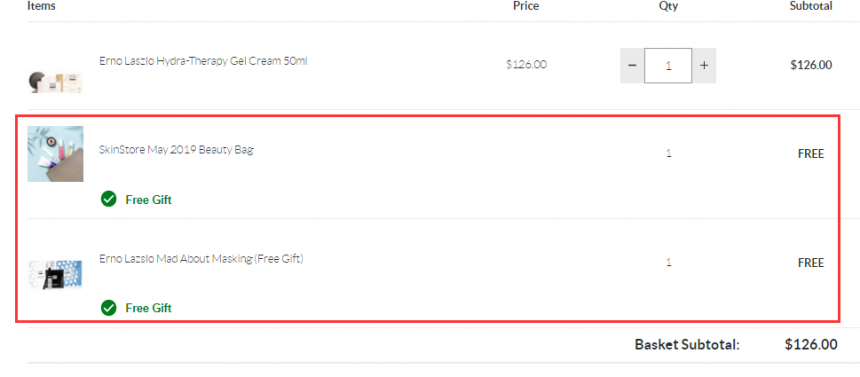Click the FREE subtotal for Beauty Bag
Screen dimensions: 860x377
tap(811, 154)
